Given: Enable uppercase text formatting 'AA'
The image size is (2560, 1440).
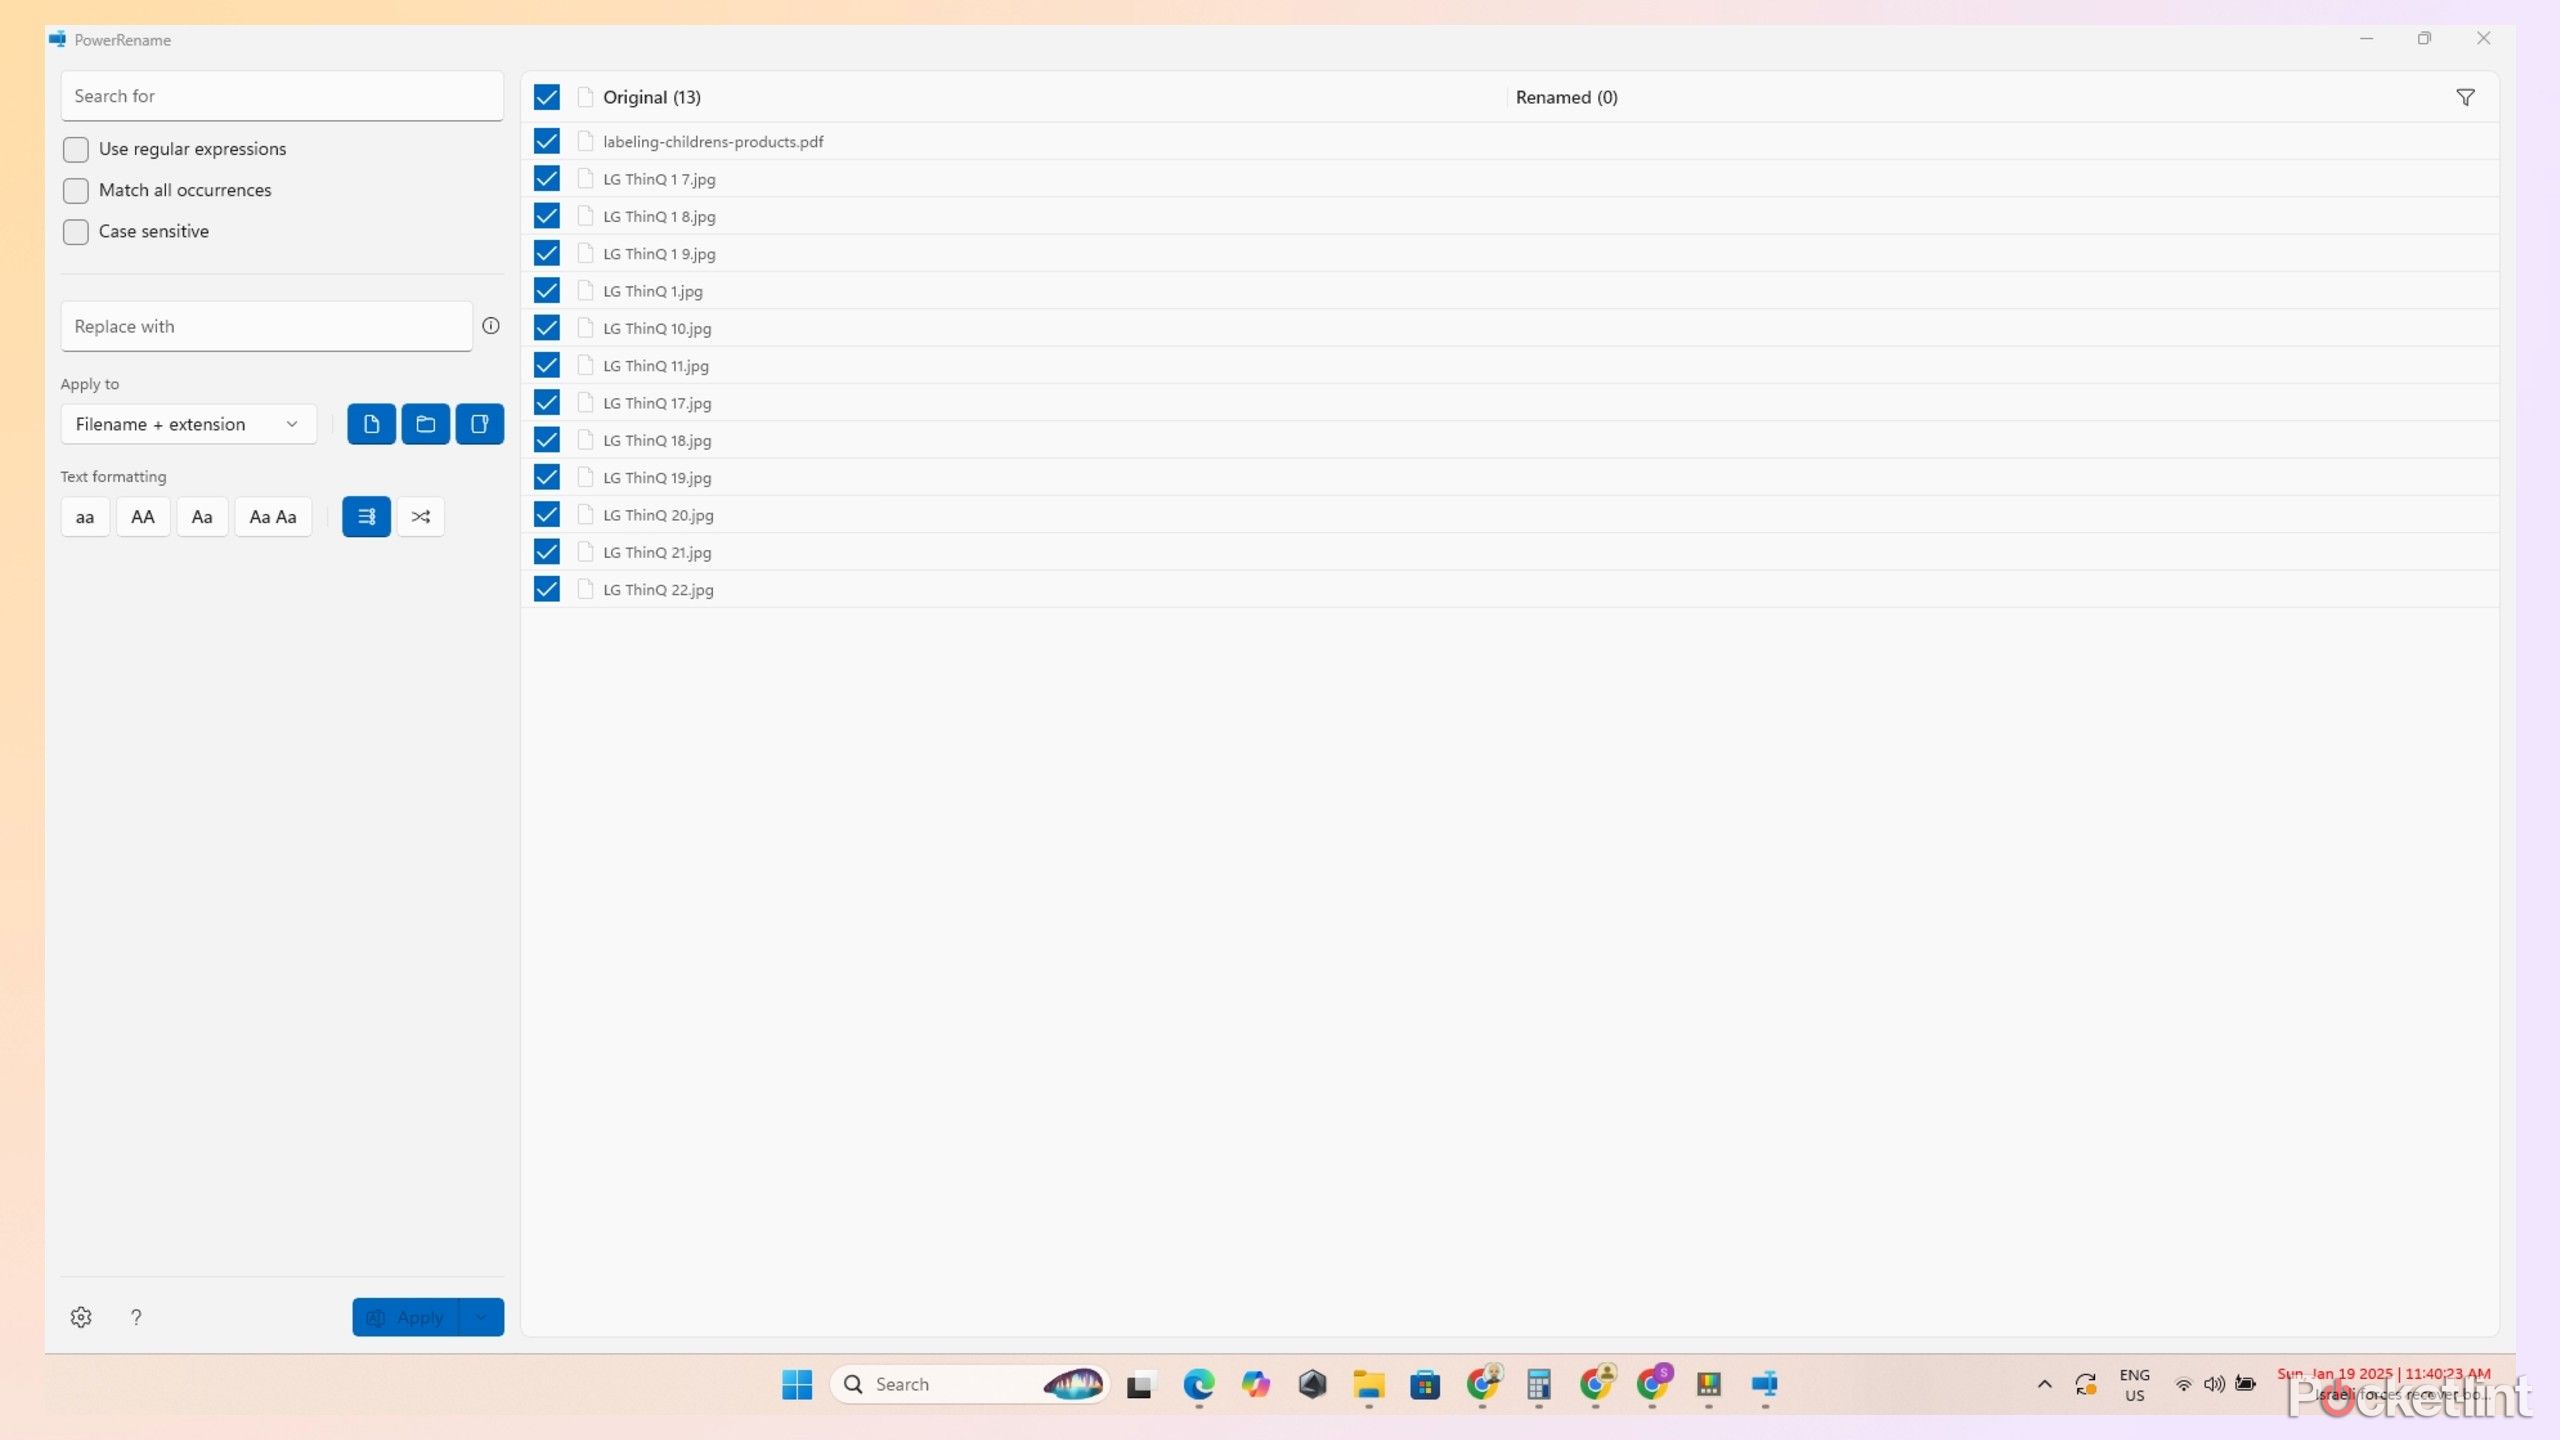Looking at the screenshot, I should 142,515.
